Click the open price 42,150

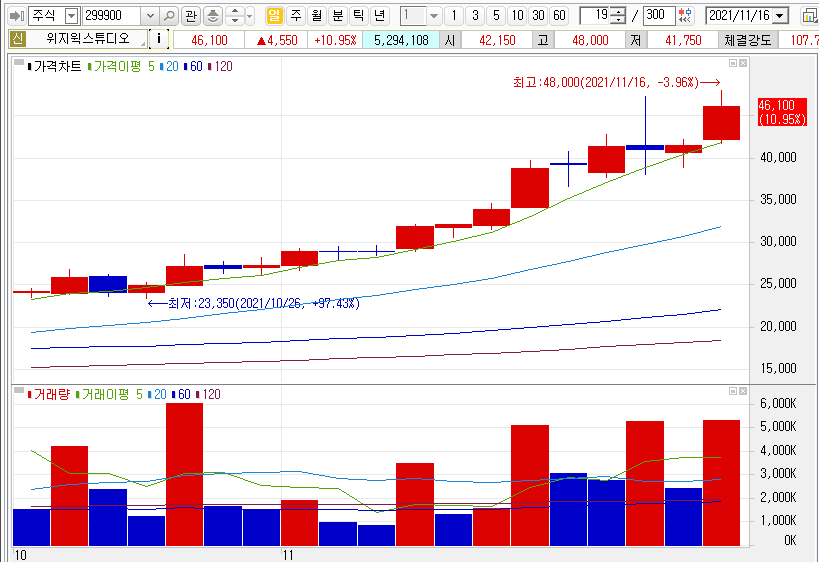[497, 40]
